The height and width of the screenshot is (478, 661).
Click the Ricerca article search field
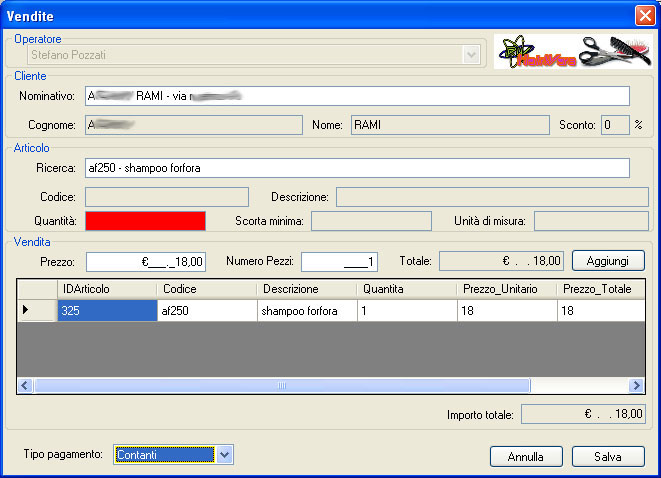357,168
